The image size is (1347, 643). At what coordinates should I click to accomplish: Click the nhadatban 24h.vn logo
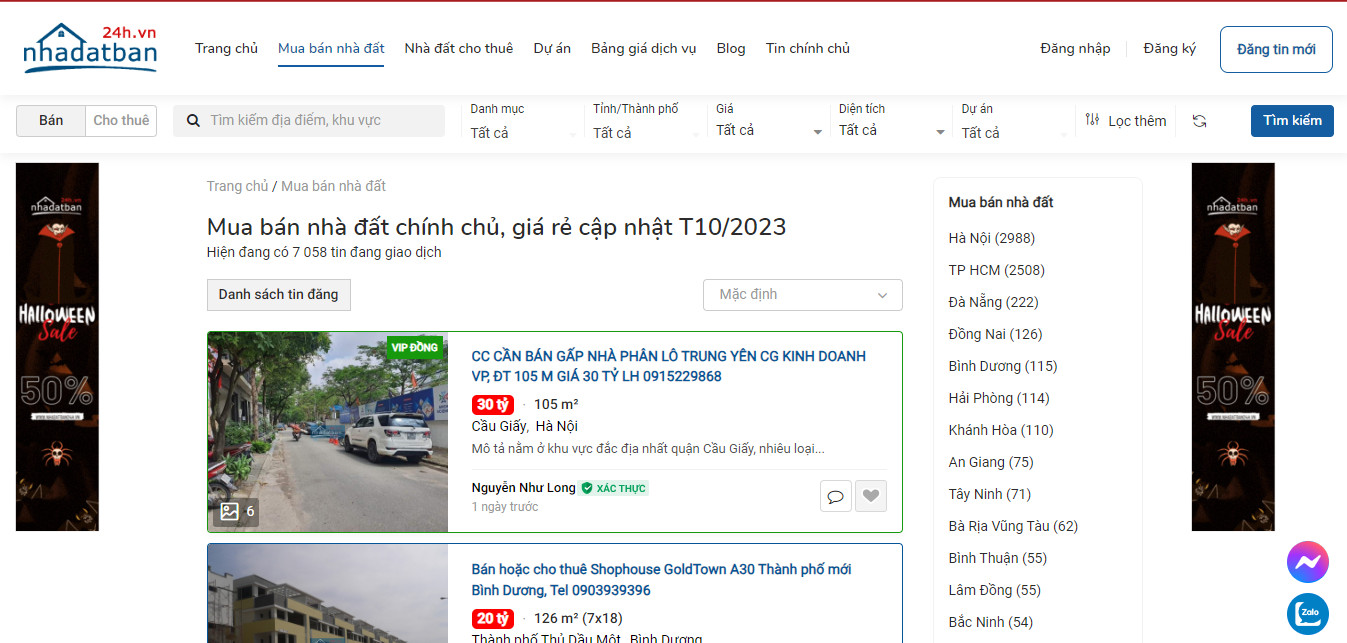click(x=90, y=47)
